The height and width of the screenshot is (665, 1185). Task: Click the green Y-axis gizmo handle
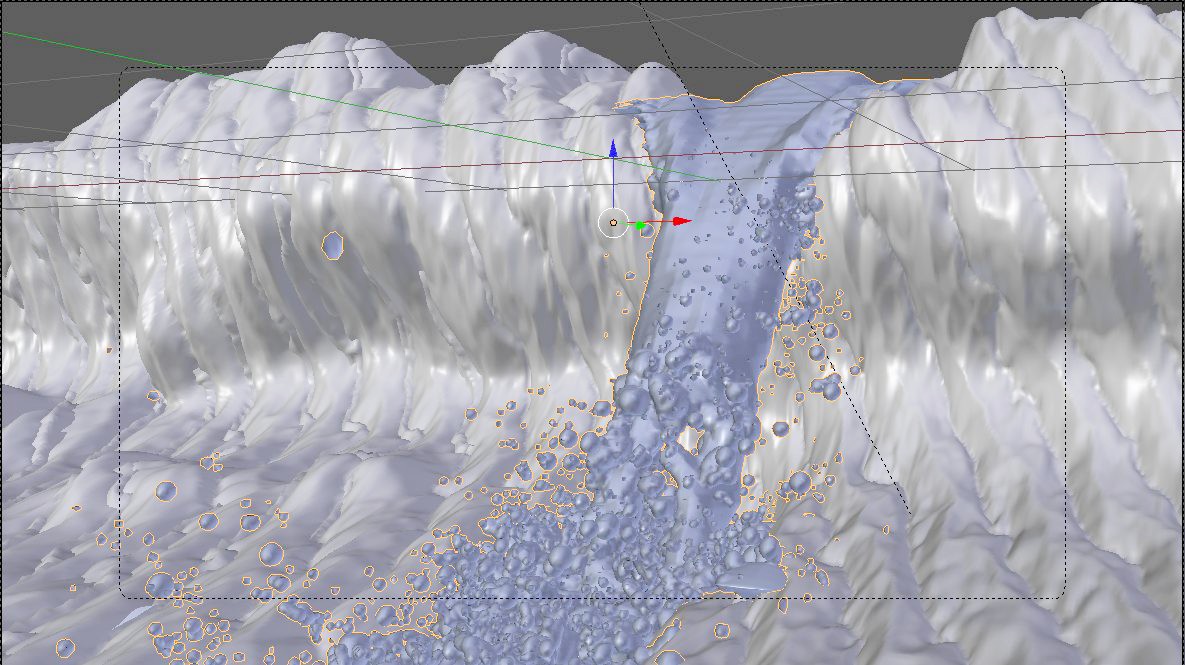tap(642, 226)
